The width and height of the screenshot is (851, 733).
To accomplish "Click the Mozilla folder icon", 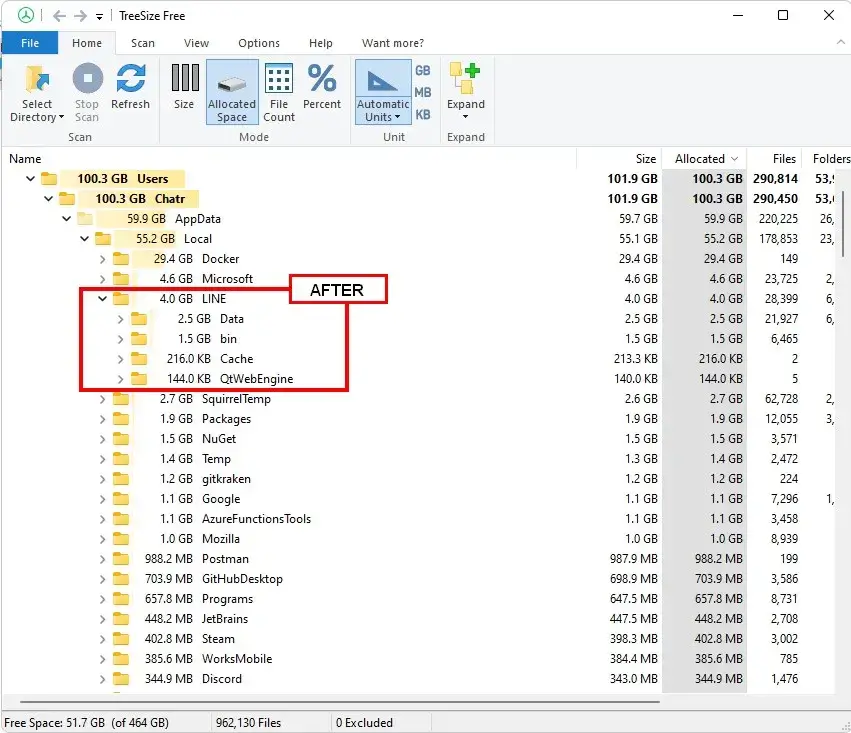I will 121,539.
